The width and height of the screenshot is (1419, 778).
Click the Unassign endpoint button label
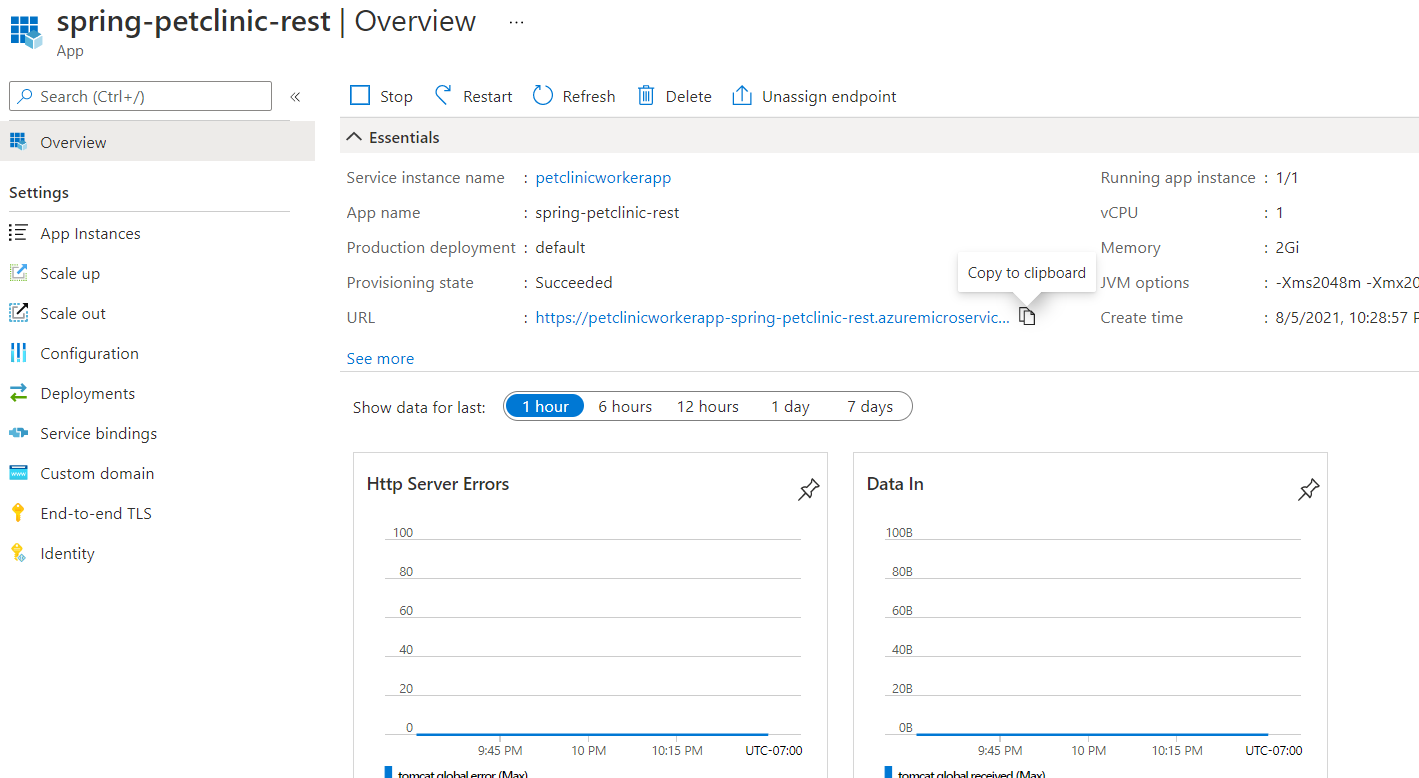point(829,96)
